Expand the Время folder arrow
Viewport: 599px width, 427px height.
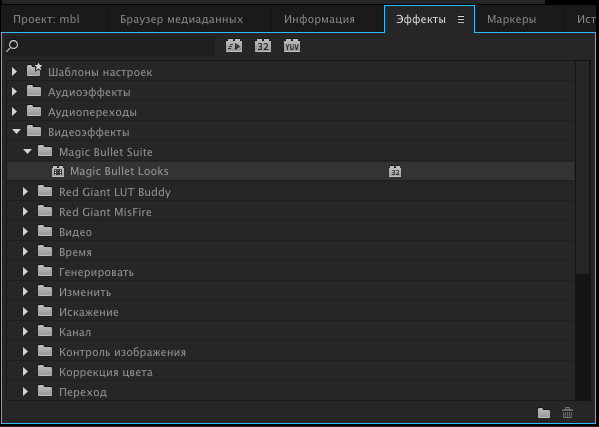pyautogui.click(x=26, y=251)
